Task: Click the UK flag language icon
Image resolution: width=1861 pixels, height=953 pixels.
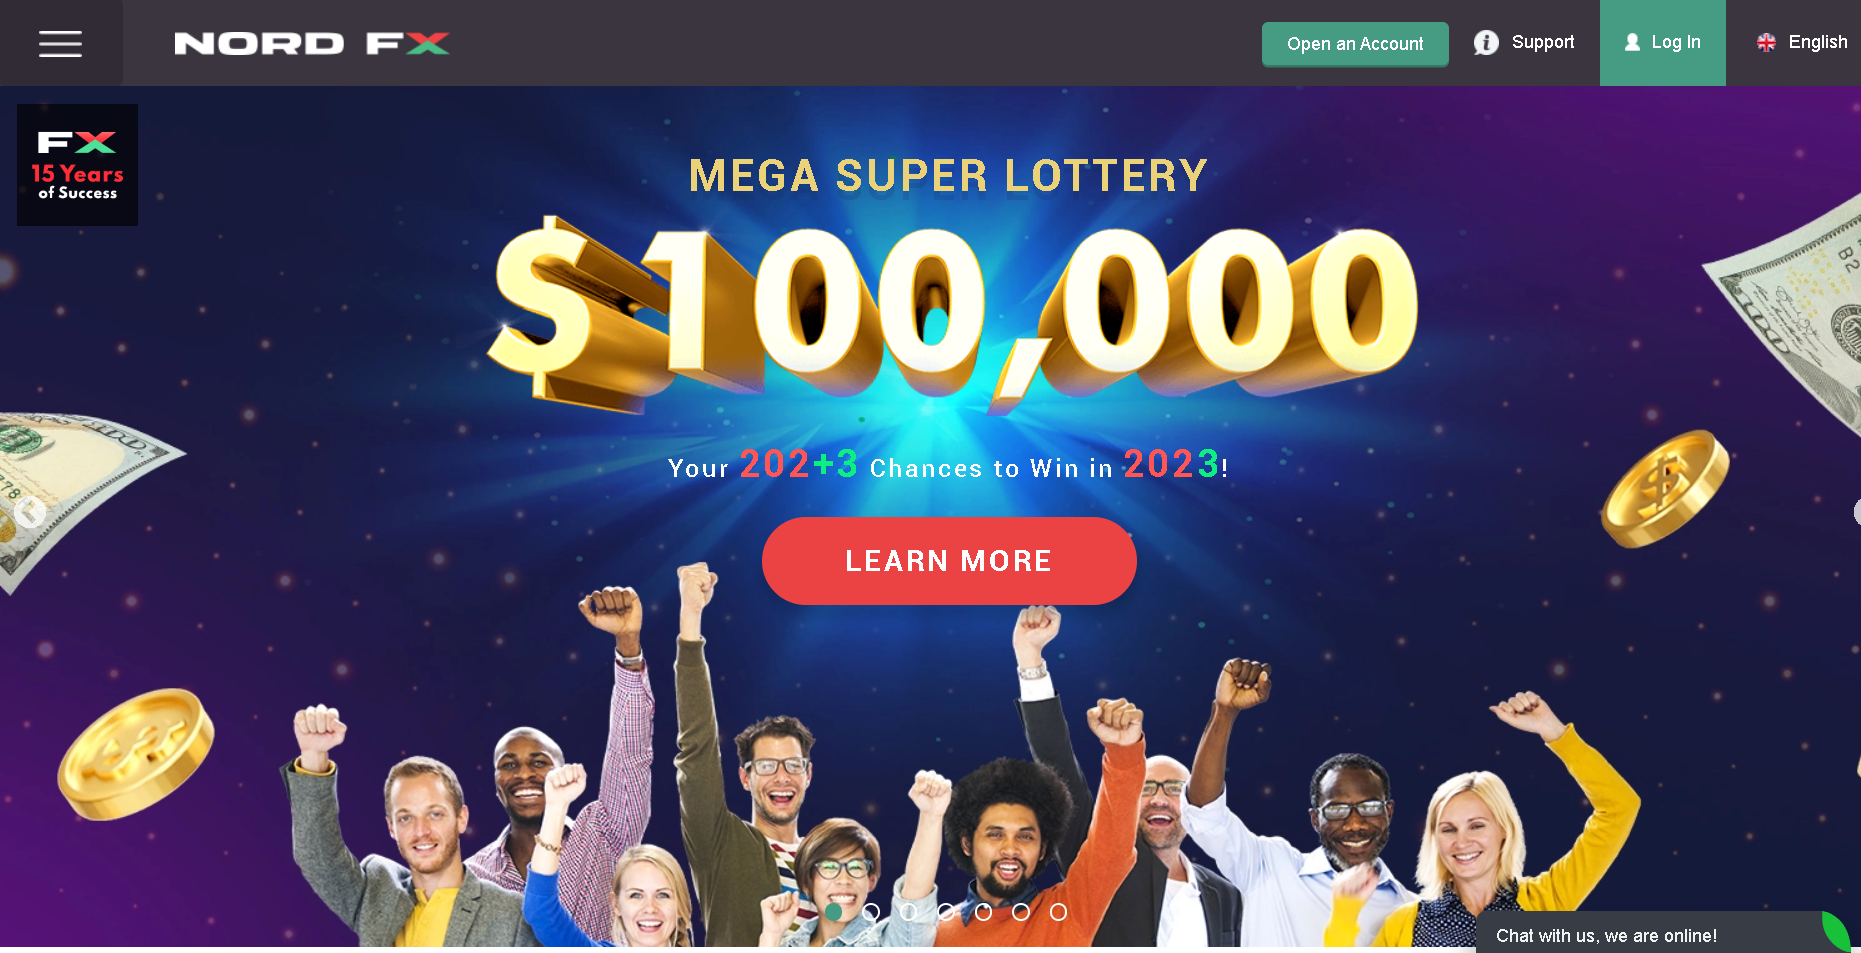Action: click(x=1766, y=42)
